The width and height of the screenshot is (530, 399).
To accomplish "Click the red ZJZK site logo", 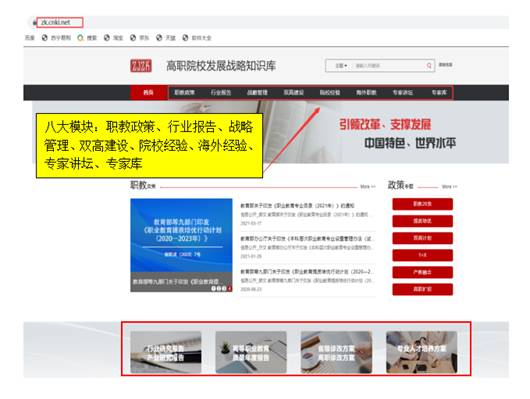I will tap(141, 66).
